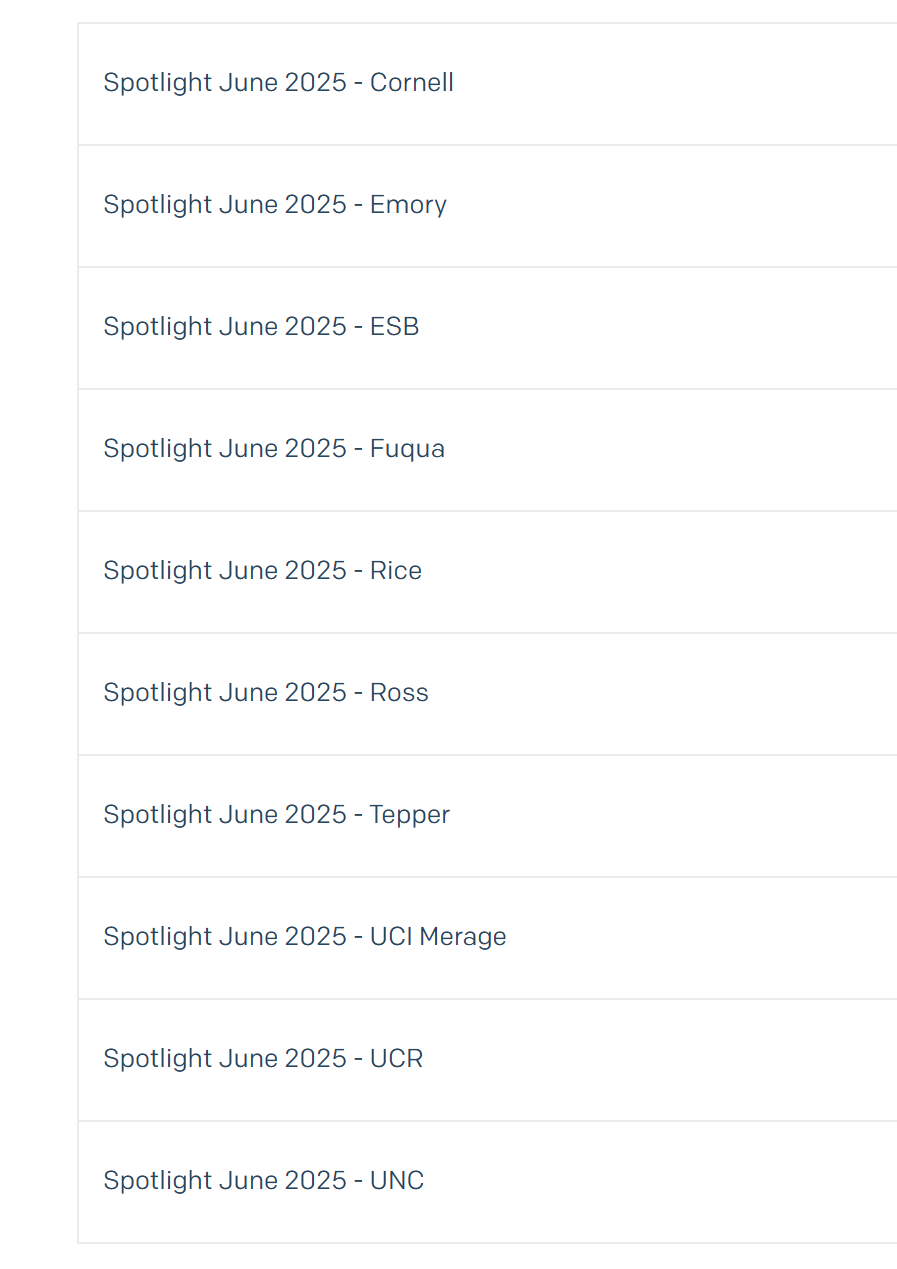This screenshot has height=1269, width=897.
Task: Open Spotlight June 2025 - UNC
Action: (x=264, y=1181)
